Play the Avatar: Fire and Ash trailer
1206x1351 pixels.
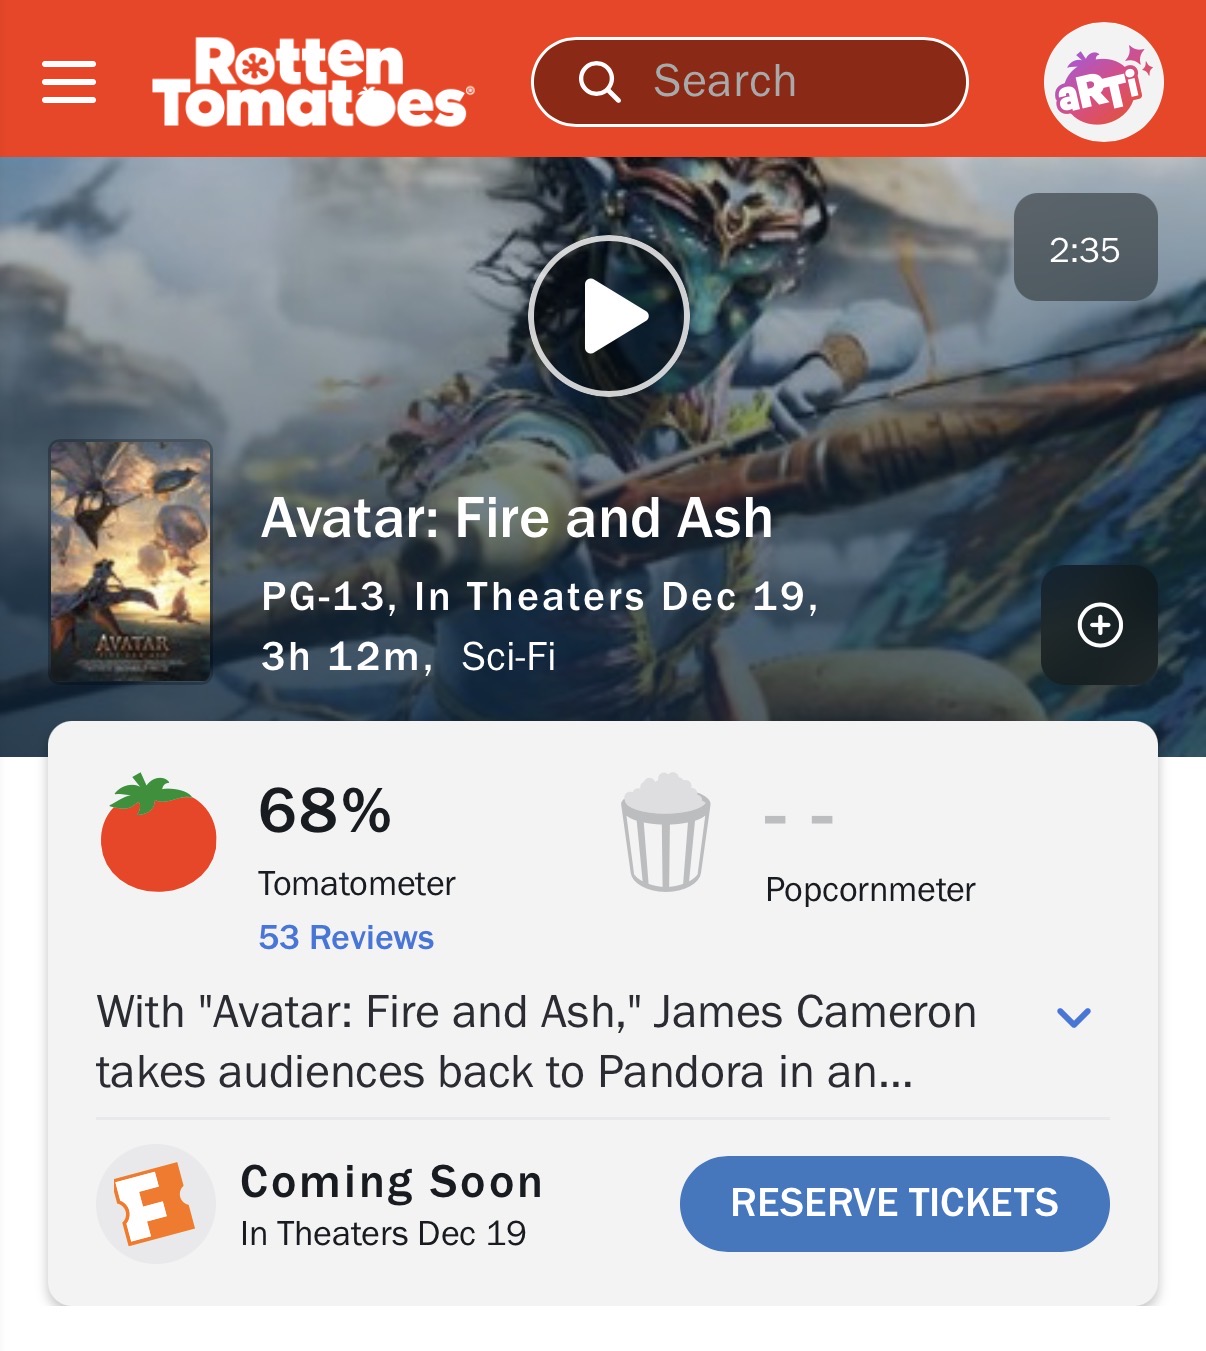point(608,316)
